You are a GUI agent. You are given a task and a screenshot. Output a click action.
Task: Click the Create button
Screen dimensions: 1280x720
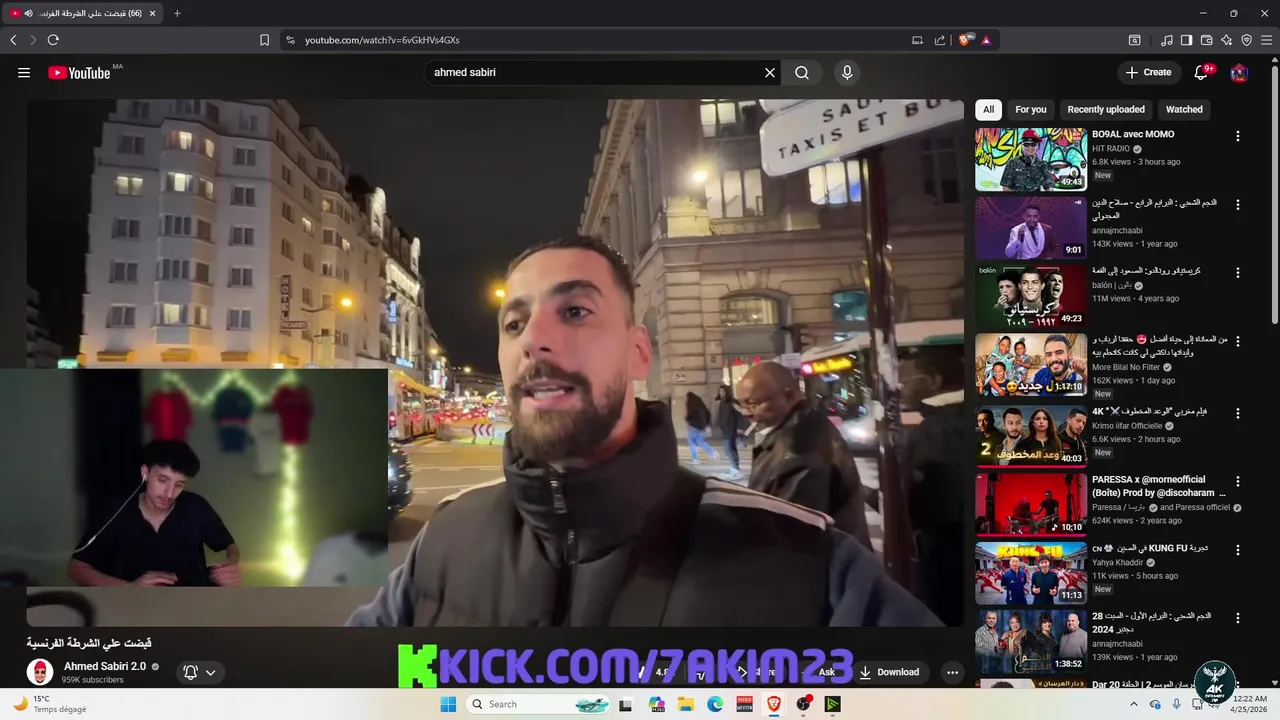(x=1148, y=72)
